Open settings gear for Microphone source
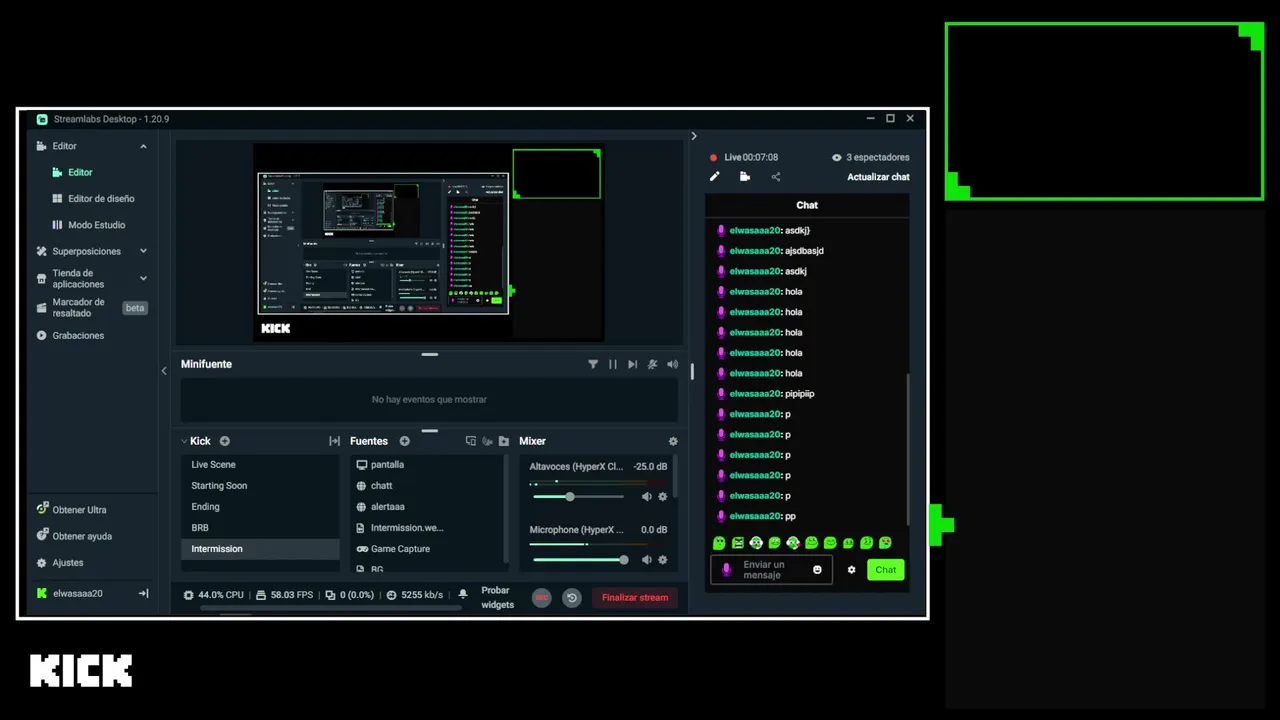The width and height of the screenshot is (1280, 720). pyautogui.click(x=662, y=560)
